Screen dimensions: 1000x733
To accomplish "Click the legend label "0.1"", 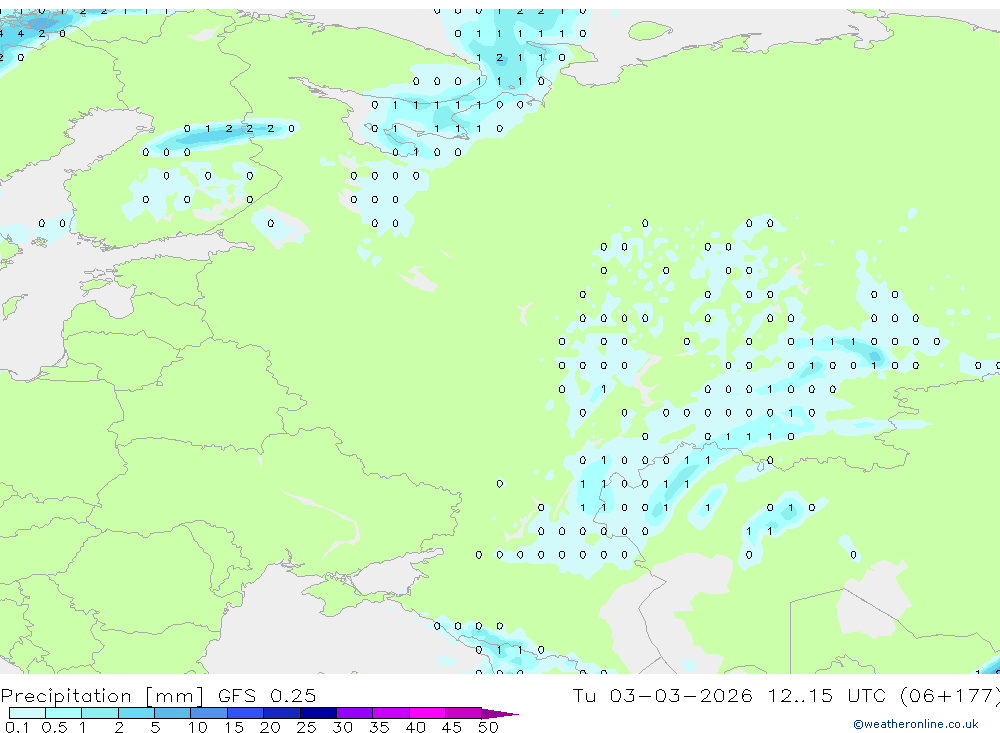I will coord(17,727).
